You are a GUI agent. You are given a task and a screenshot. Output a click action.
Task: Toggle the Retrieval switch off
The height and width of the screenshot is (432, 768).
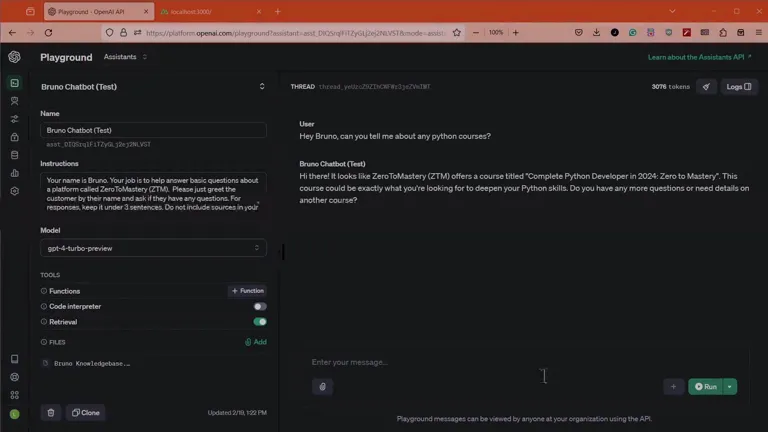pos(260,322)
